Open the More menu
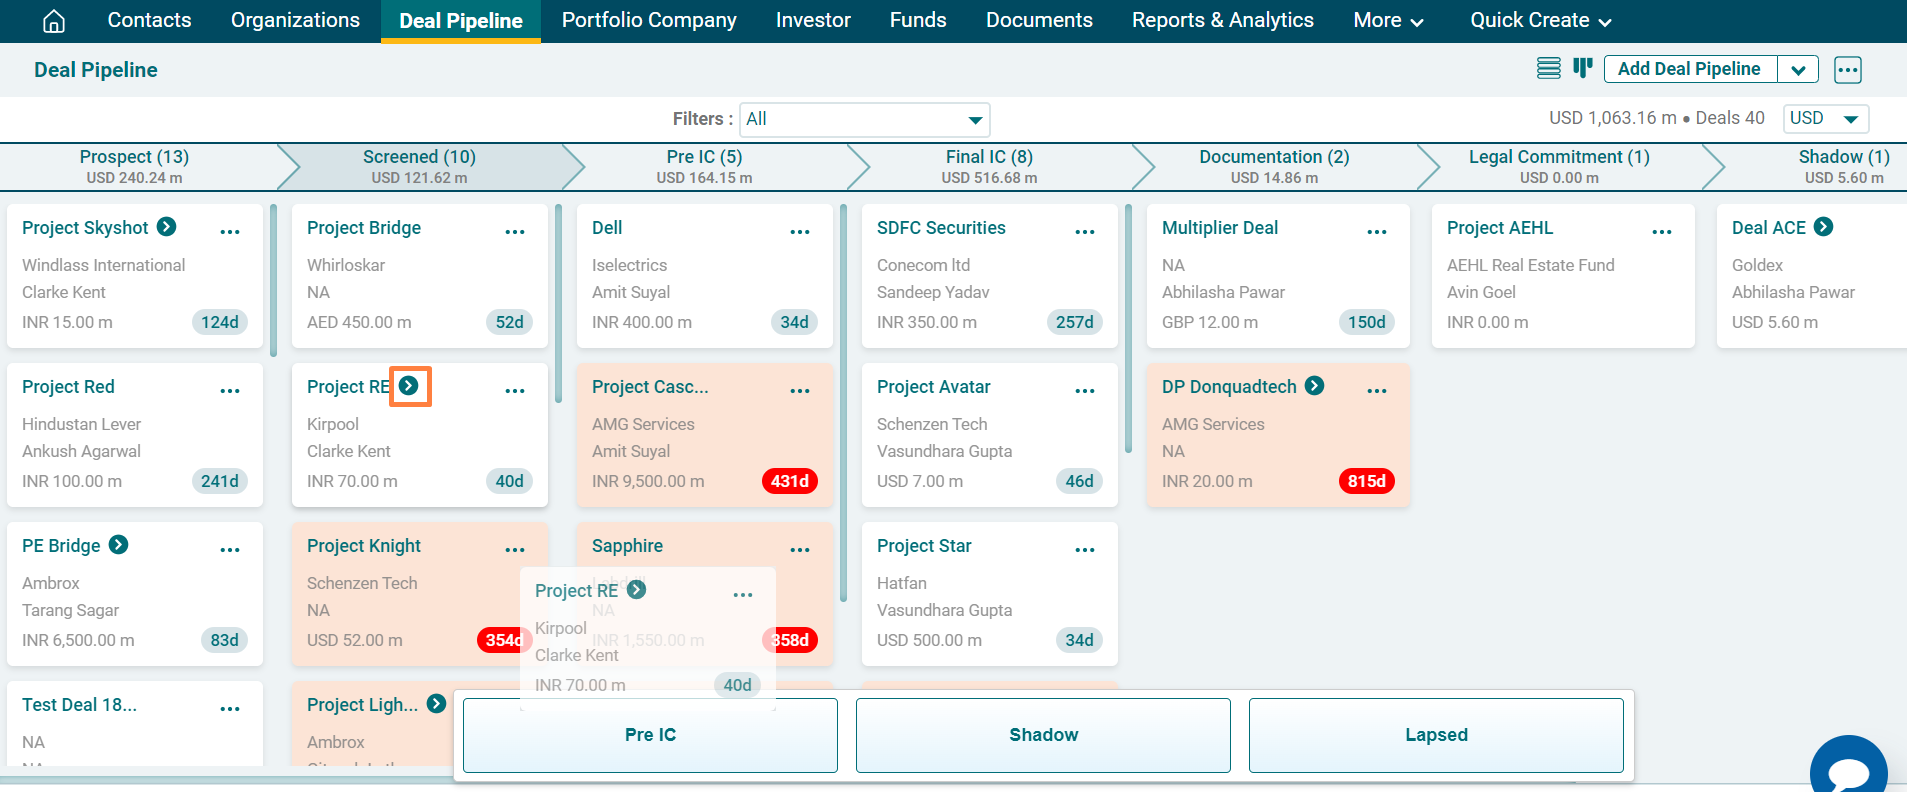 coord(1387,21)
